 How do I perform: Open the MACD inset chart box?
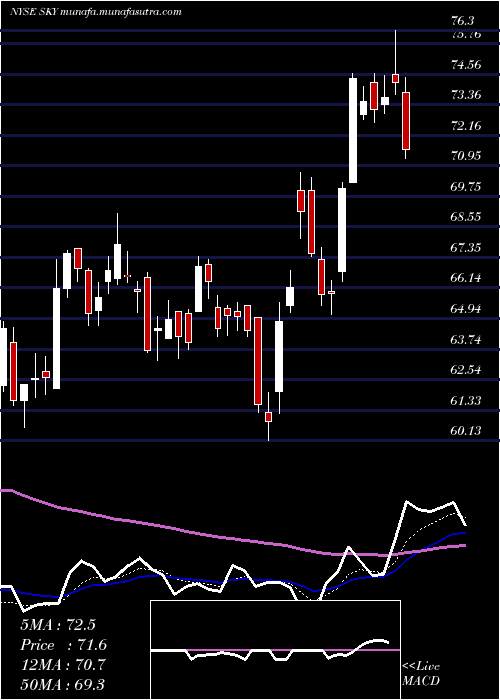coord(275,650)
